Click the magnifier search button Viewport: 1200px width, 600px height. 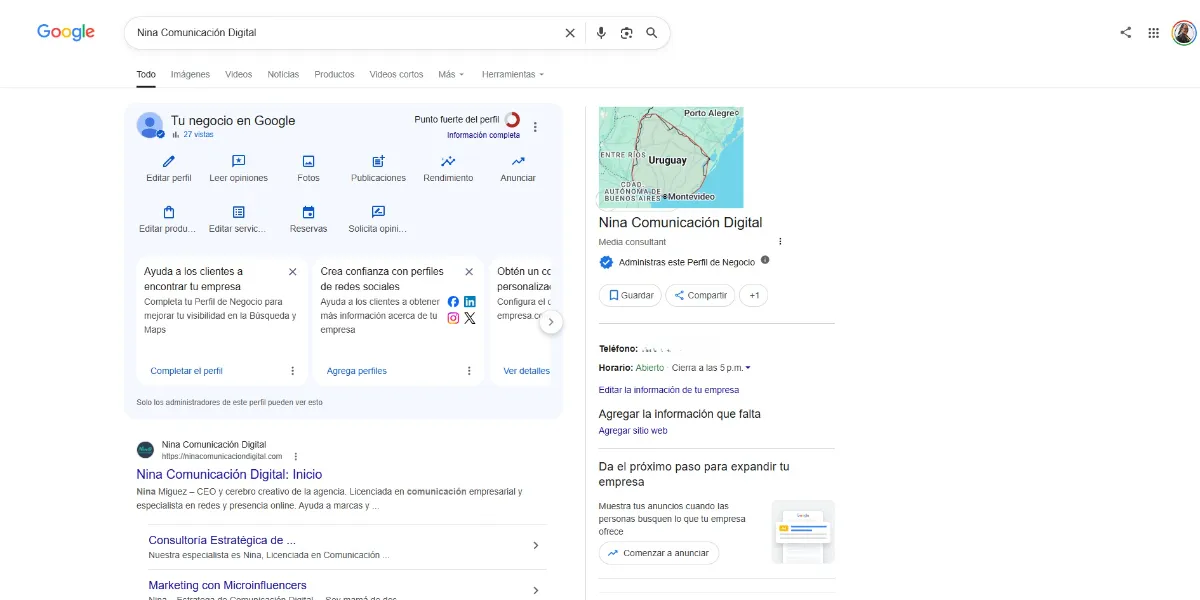click(652, 33)
